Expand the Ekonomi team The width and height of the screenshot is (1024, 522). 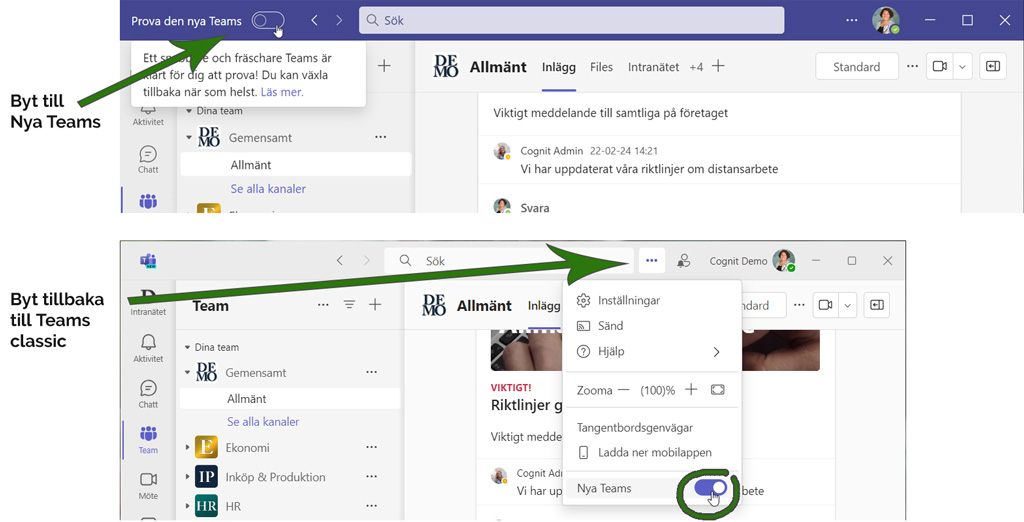click(x=187, y=448)
